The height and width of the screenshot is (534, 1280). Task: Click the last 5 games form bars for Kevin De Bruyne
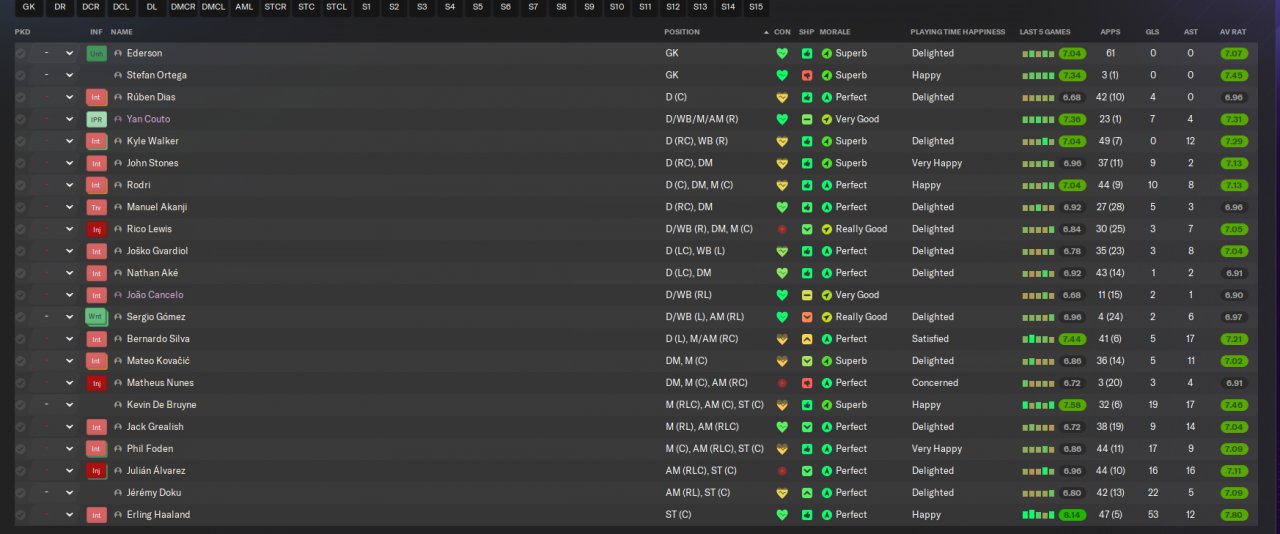coord(1038,405)
